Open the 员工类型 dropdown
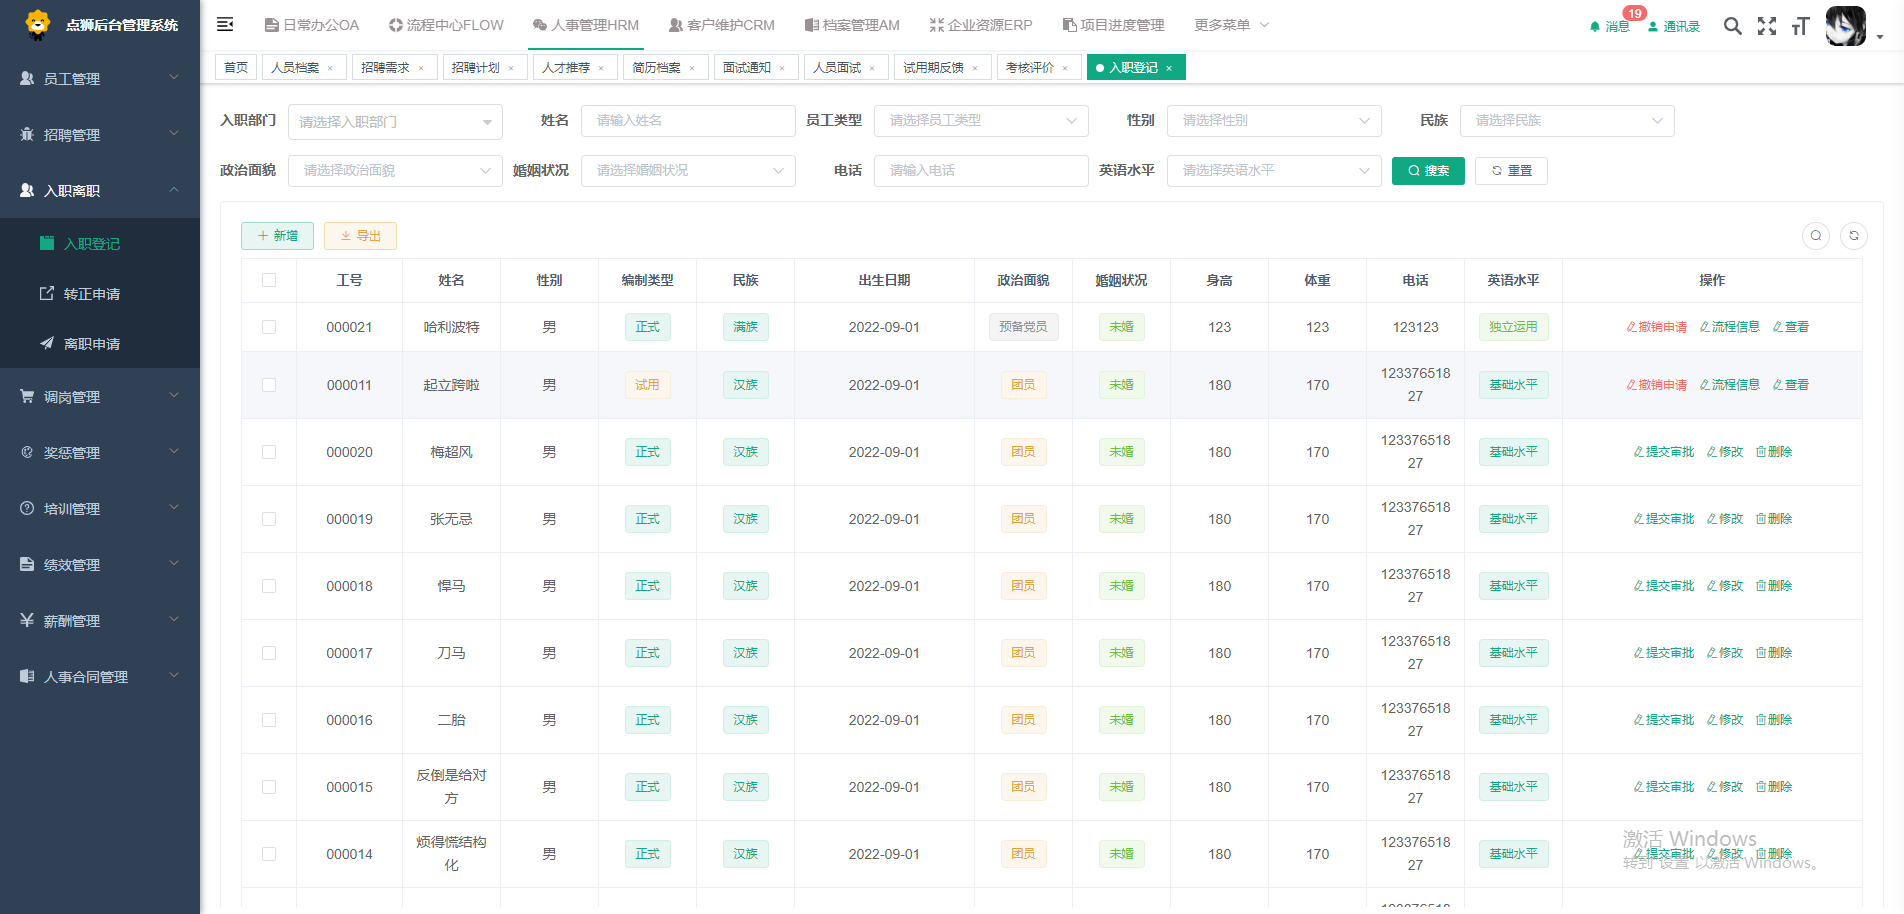 click(x=981, y=120)
